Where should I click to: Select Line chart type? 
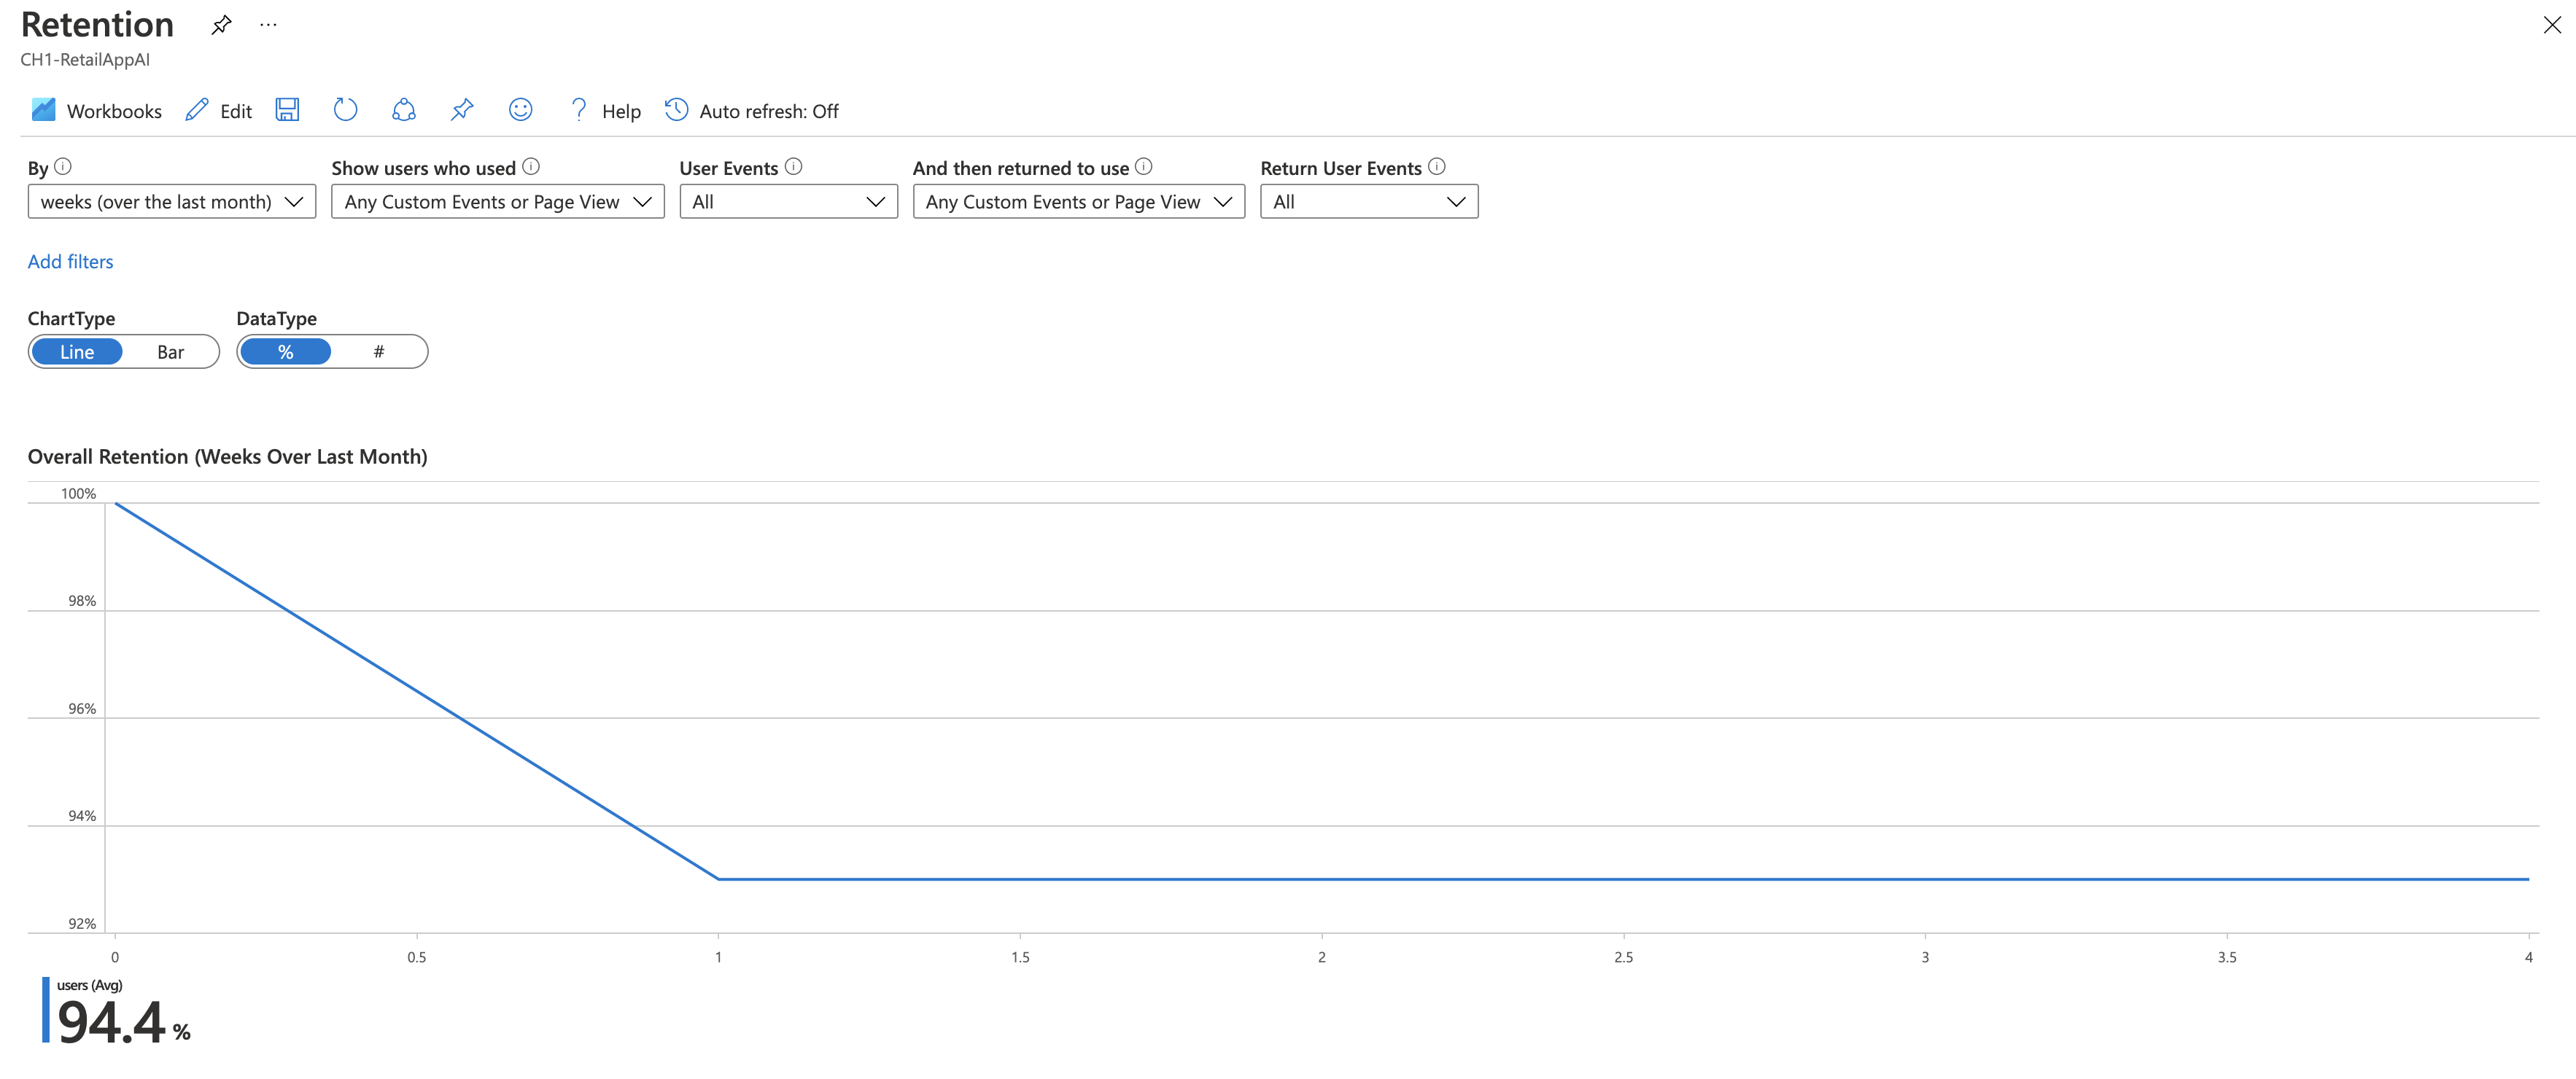pos(77,352)
